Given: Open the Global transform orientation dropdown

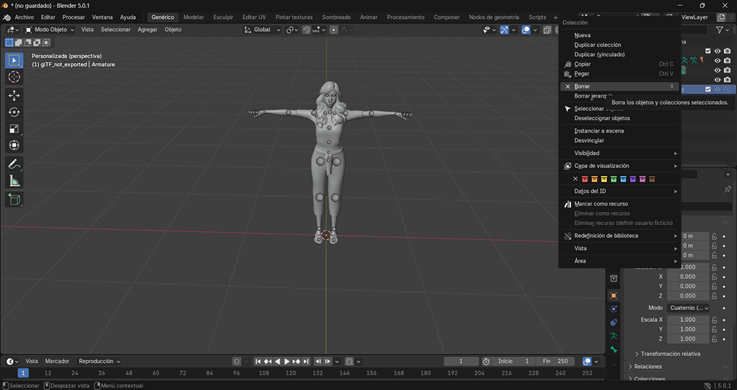Looking at the screenshot, I should click(262, 30).
